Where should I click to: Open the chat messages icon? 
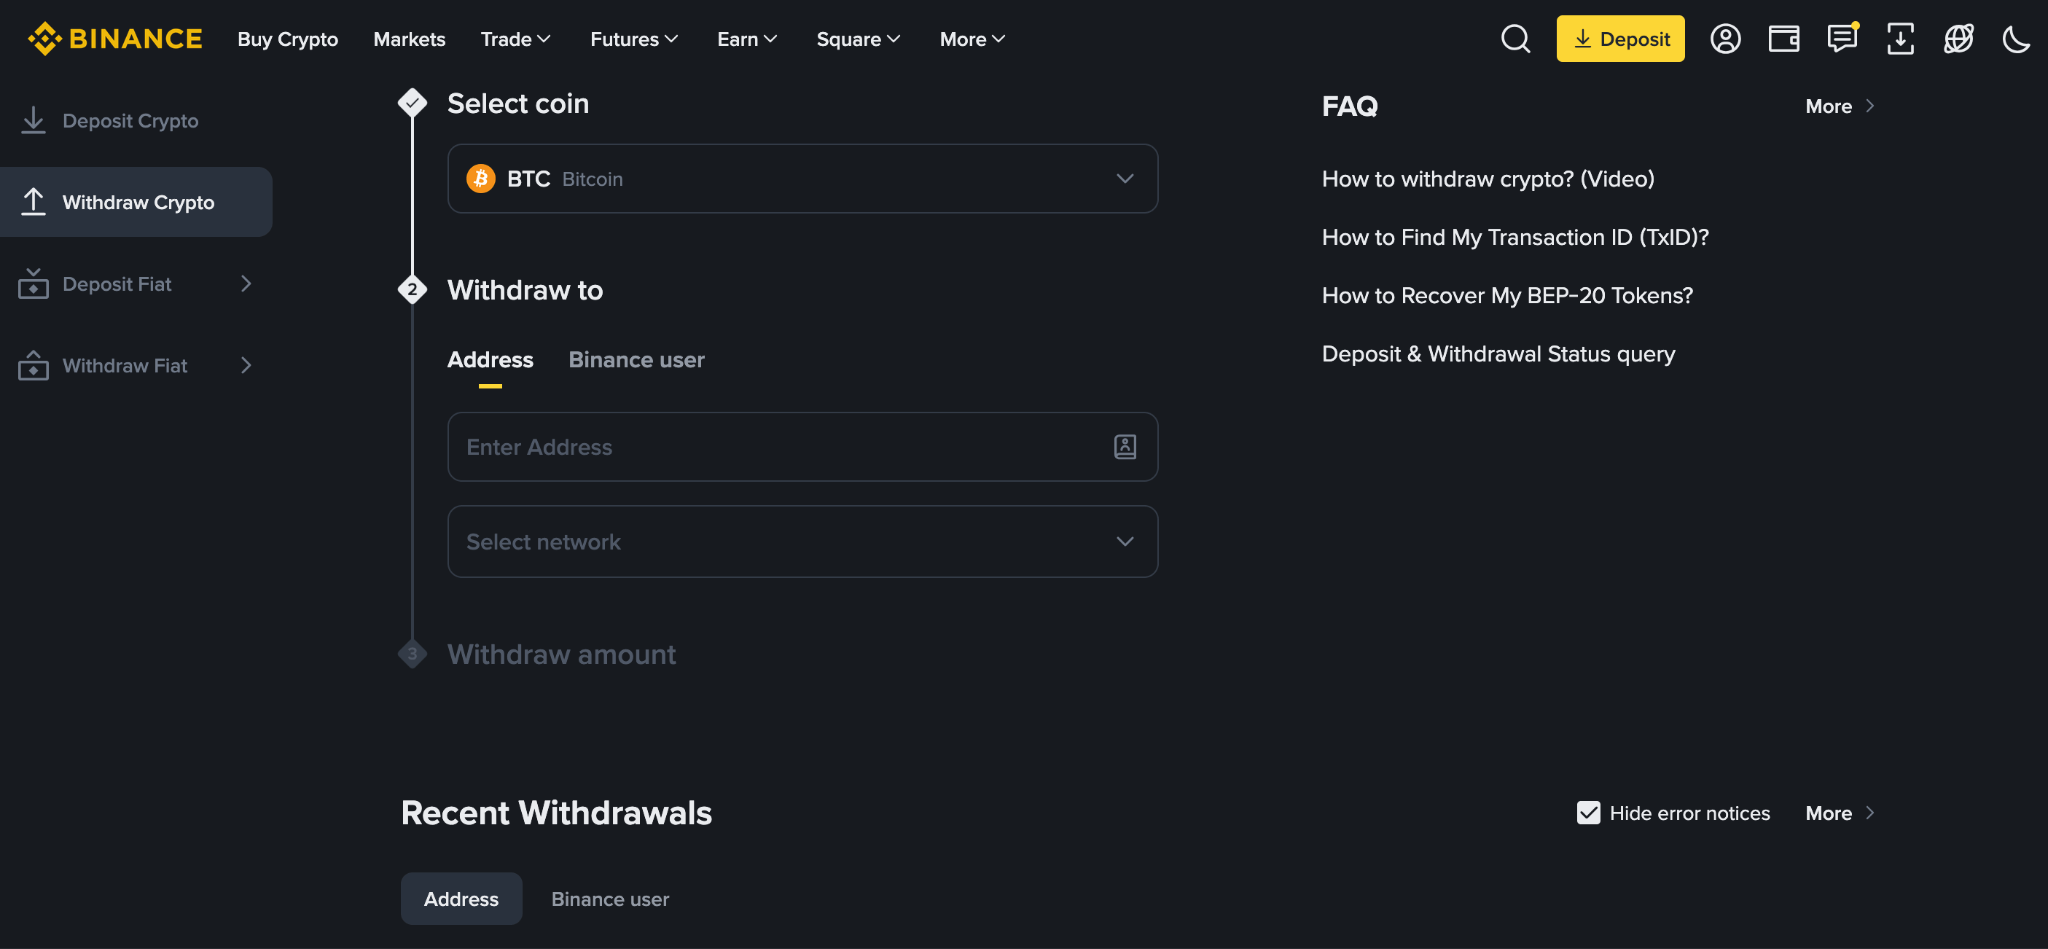tap(1842, 38)
